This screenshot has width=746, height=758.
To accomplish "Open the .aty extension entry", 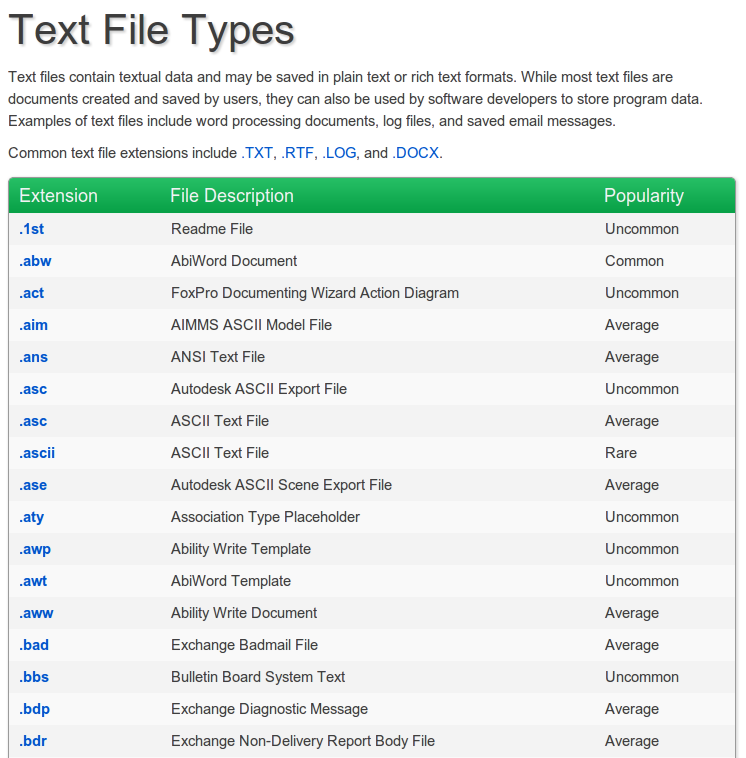I will point(32,517).
